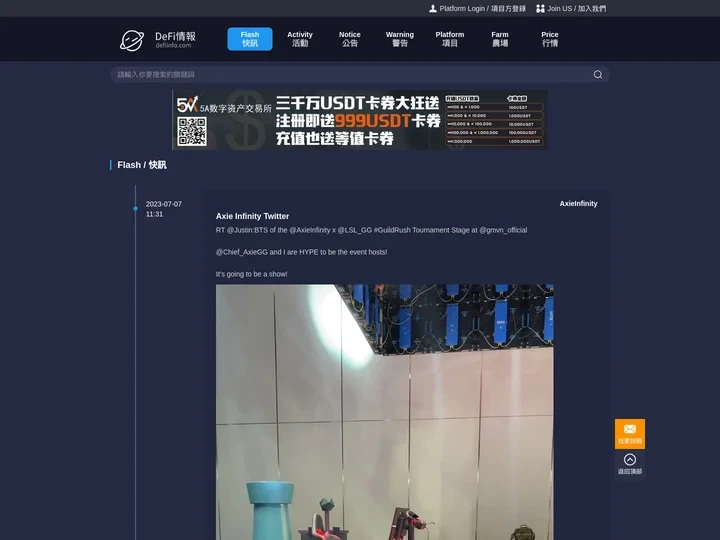720x540 pixels.
Task: Open the Price 行情 tab
Action: [550, 39]
